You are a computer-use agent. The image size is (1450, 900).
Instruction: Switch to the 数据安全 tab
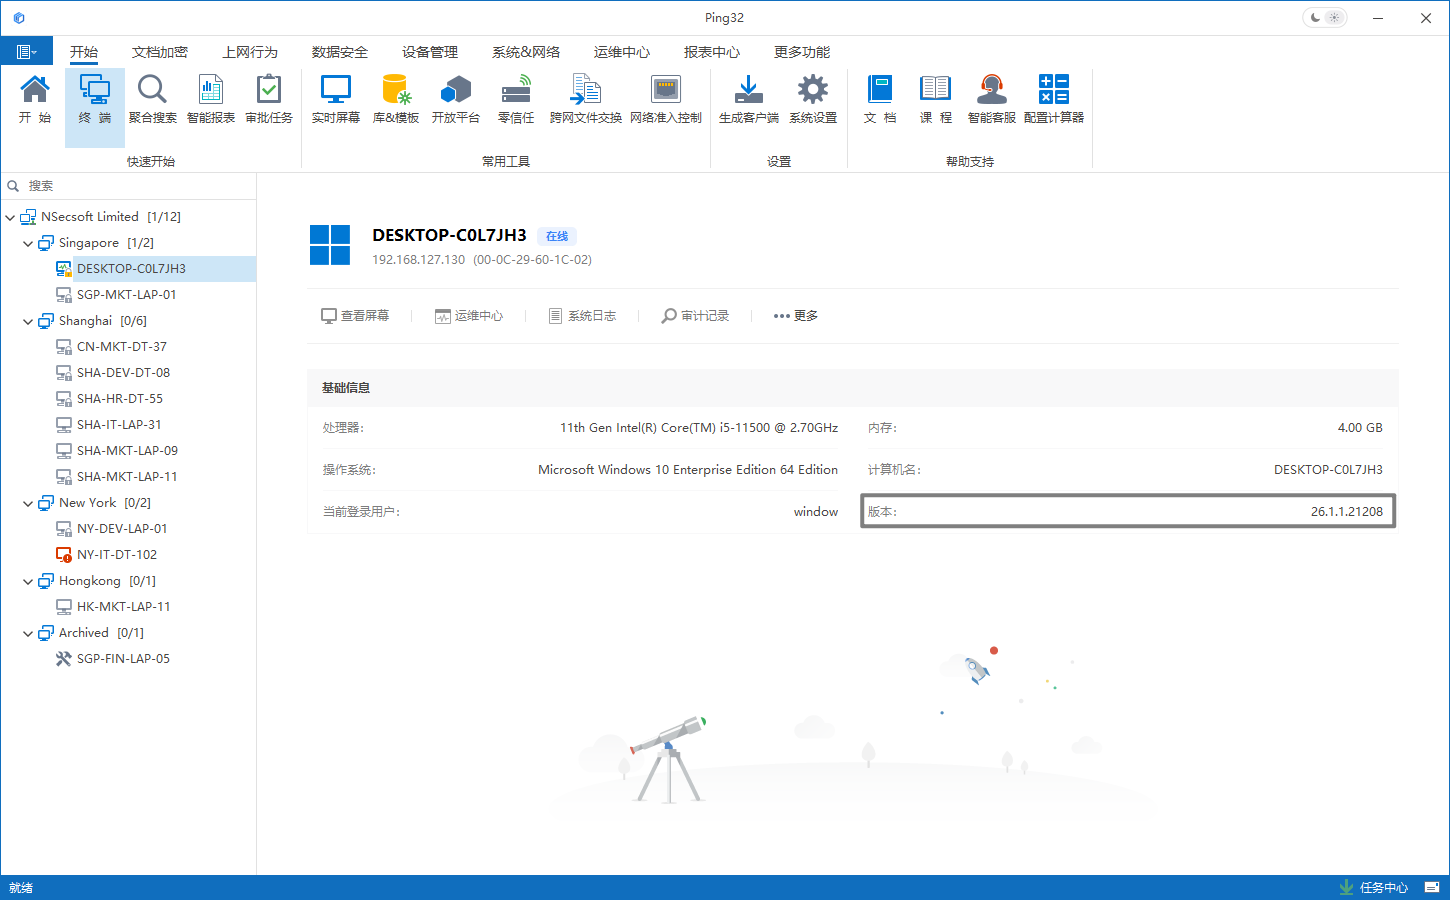[x=339, y=52]
